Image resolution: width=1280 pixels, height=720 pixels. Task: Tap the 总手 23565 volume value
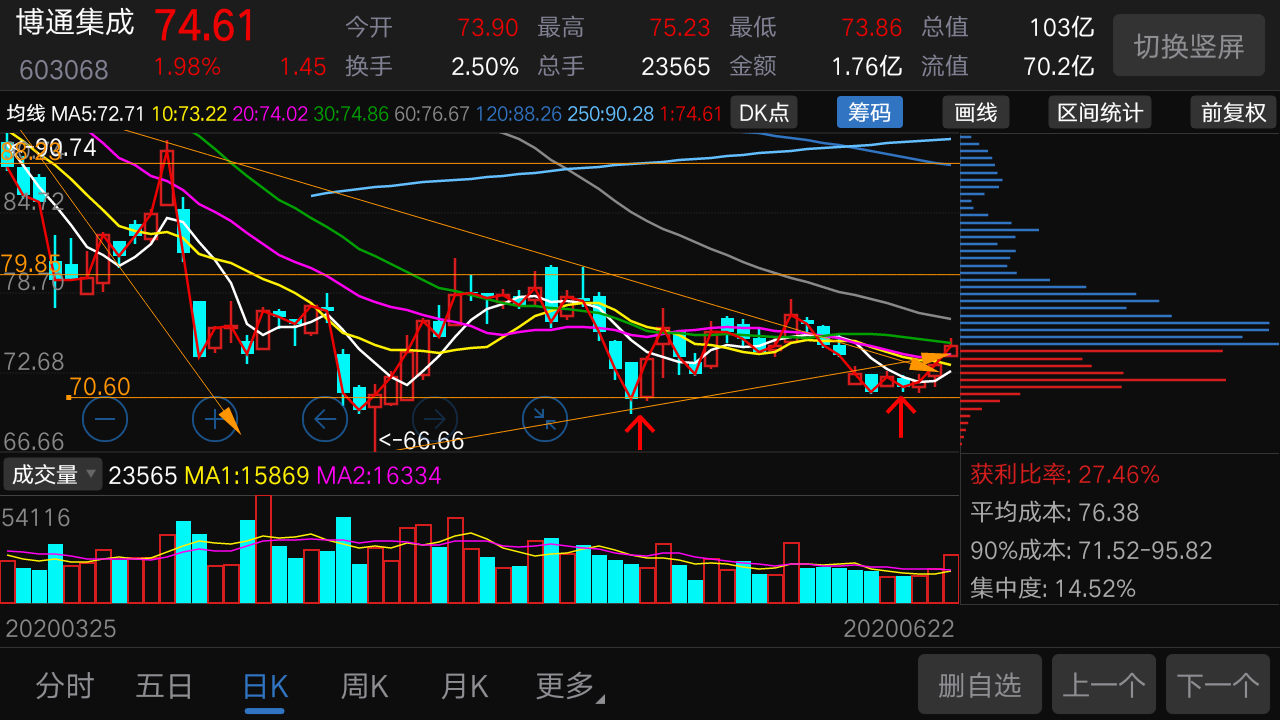[676, 67]
